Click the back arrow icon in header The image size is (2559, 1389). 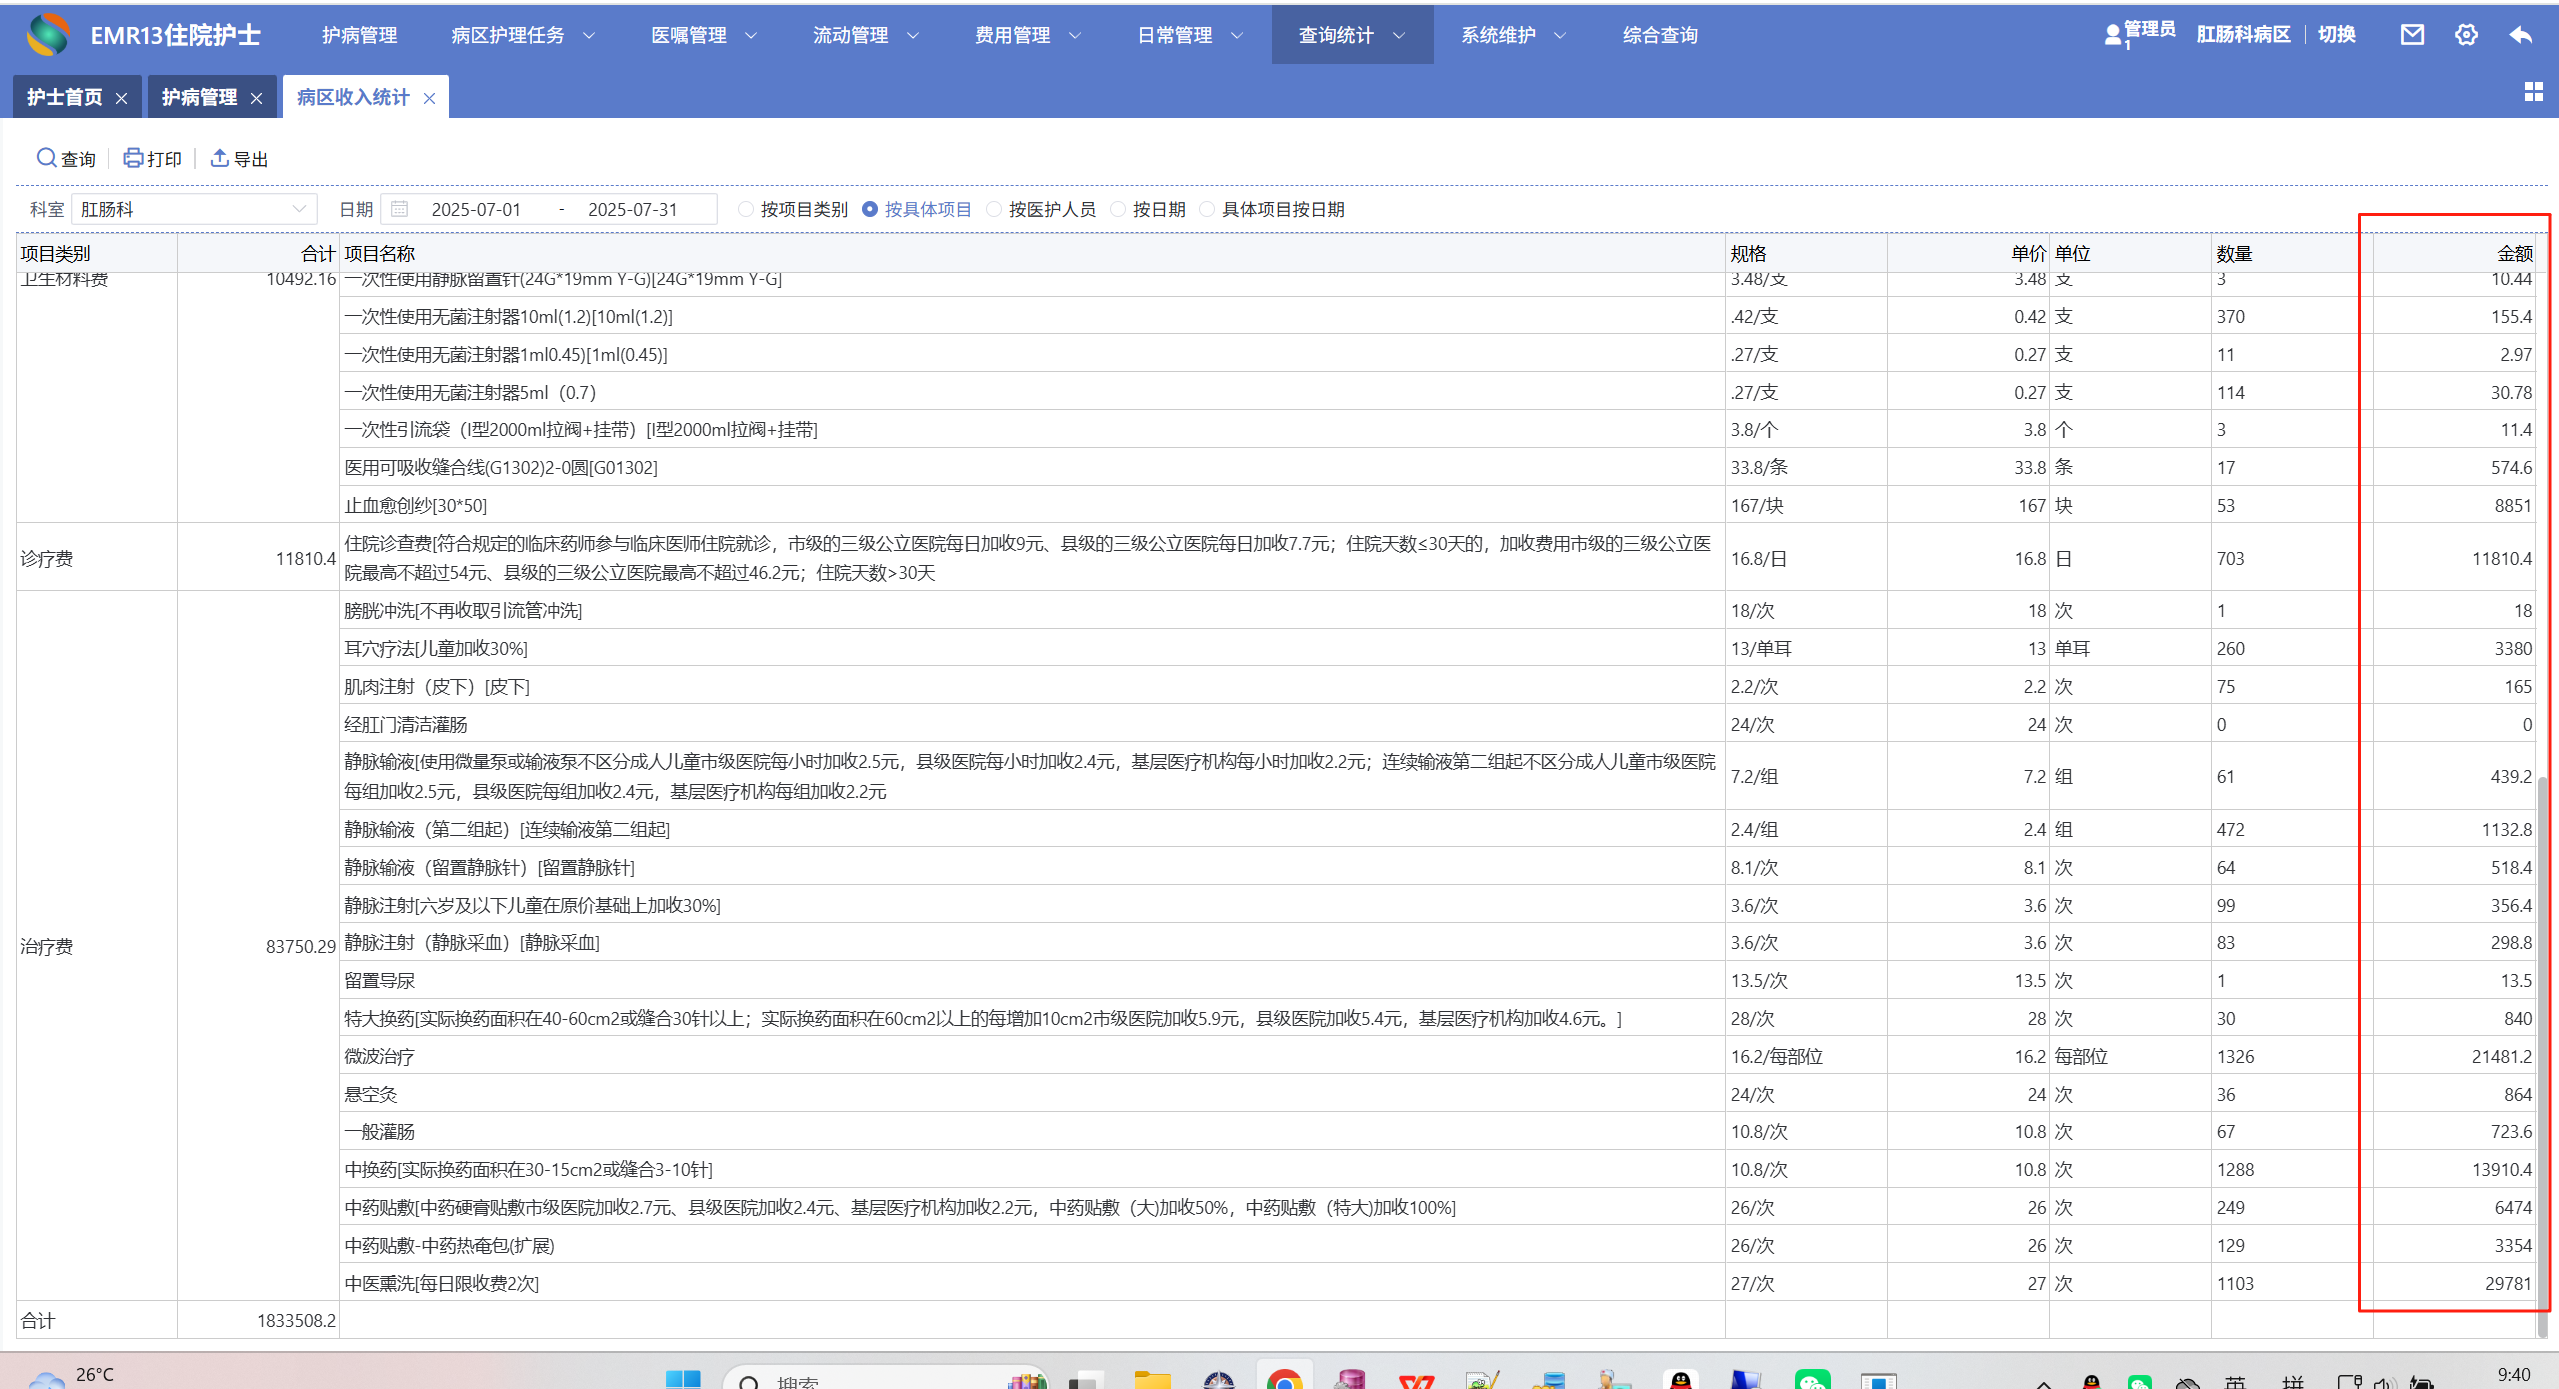(2520, 35)
